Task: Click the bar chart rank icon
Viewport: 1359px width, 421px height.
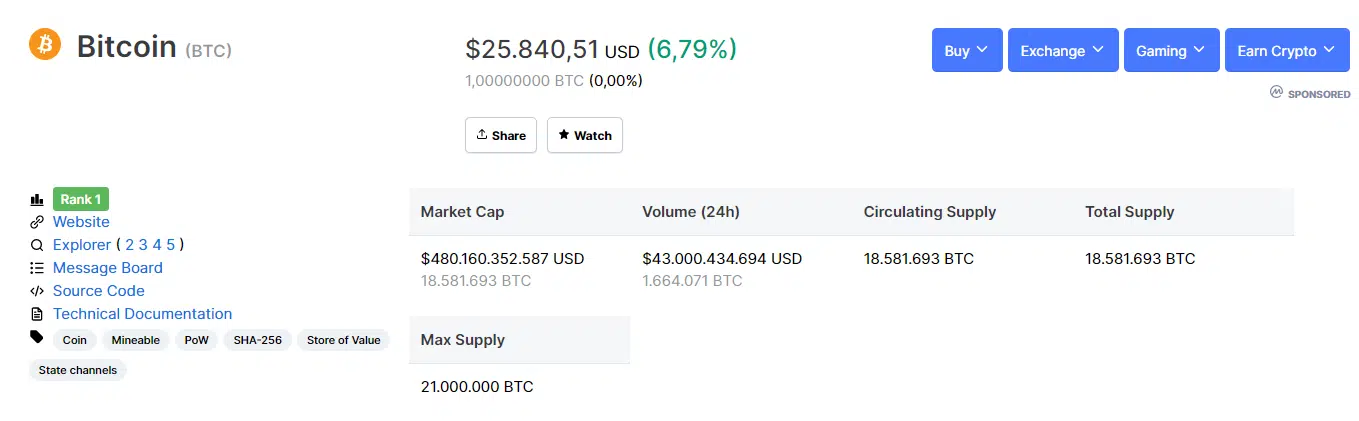Action: (37, 200)
